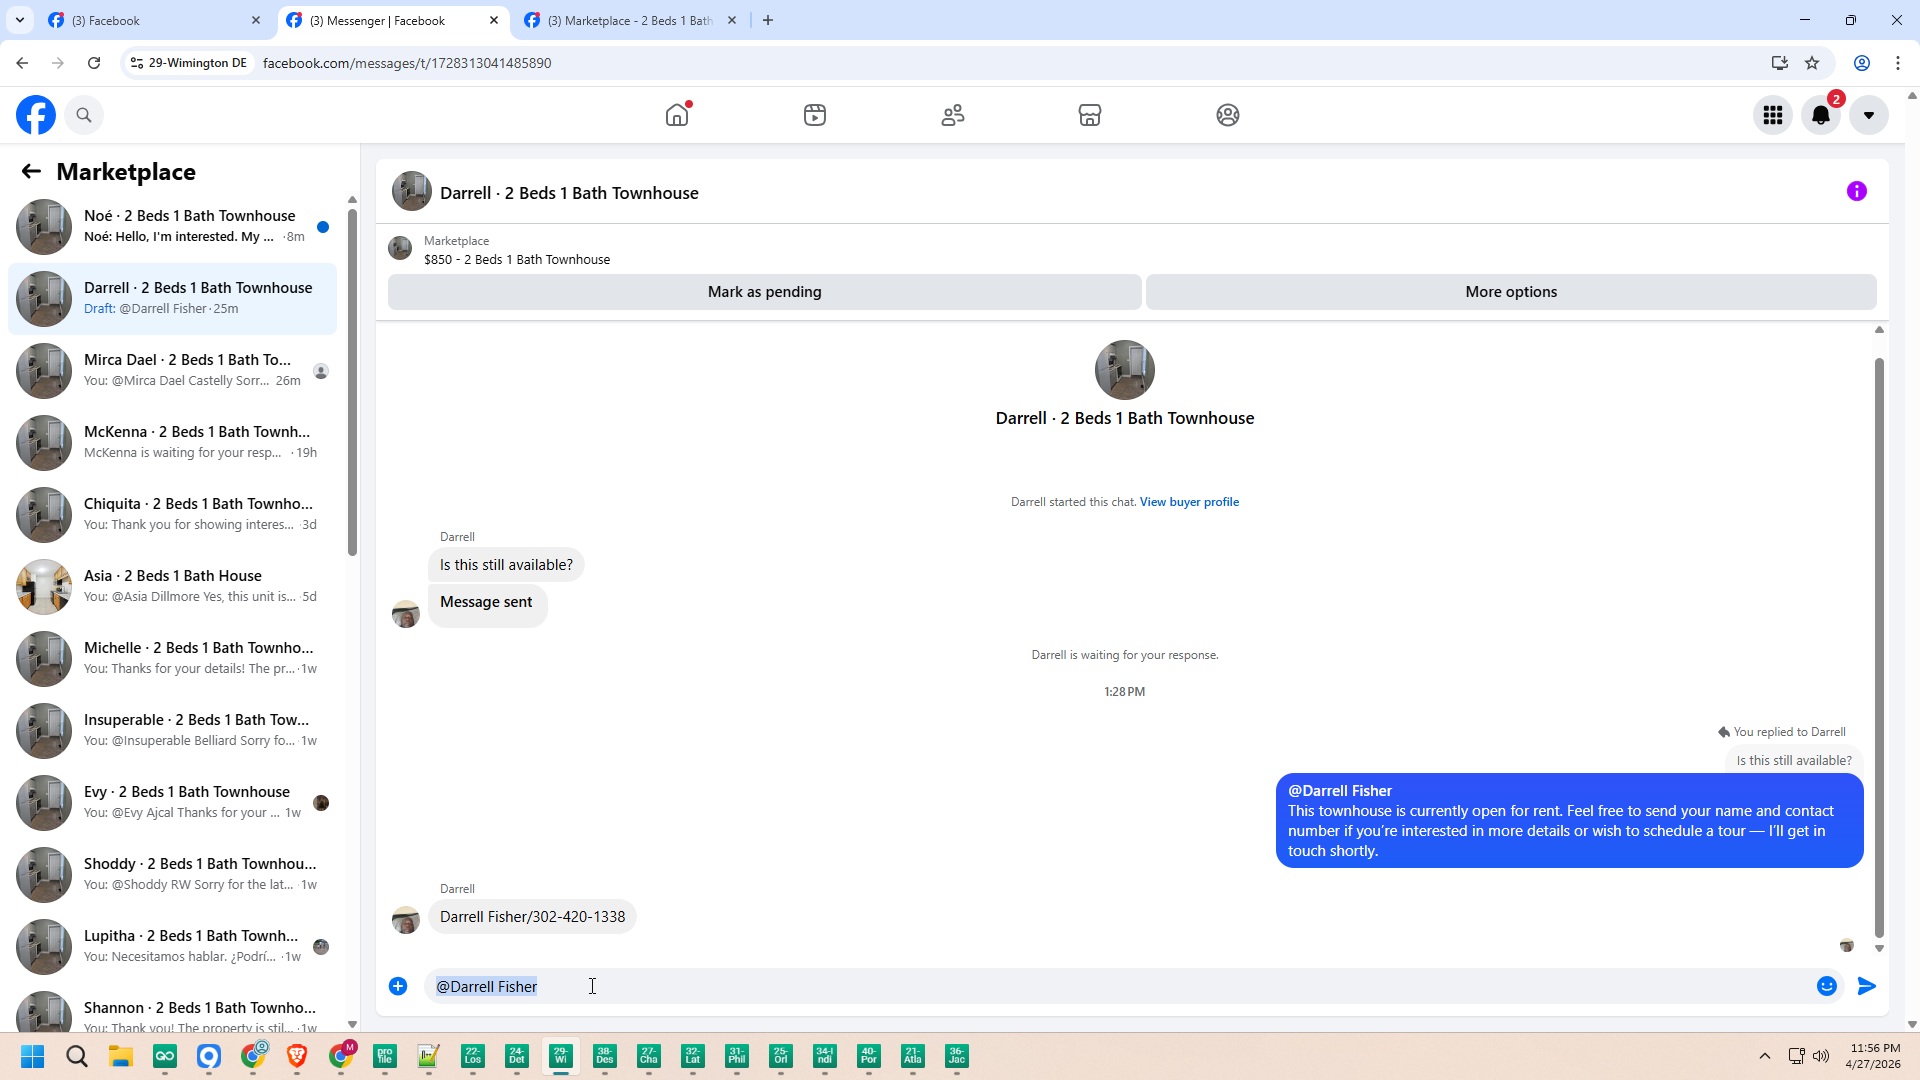Click the message input field
The width and height of the screenshot is (1920, 1080).
(1118, 986)
